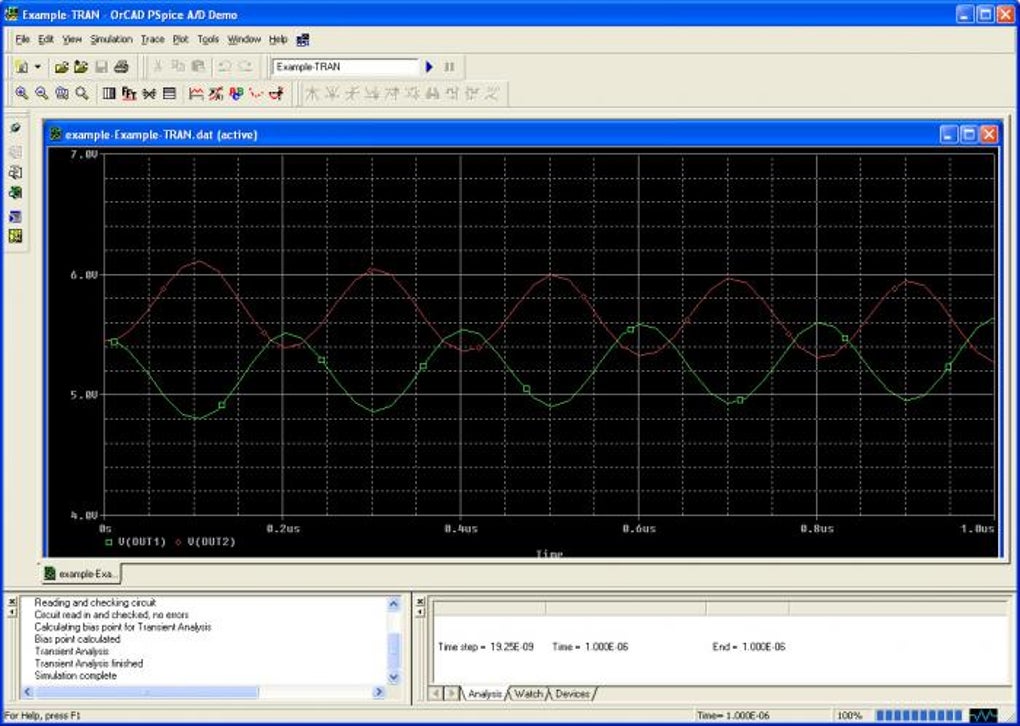
Task: Run the simulation with the blue play arrow
Action: coord(429,67)
